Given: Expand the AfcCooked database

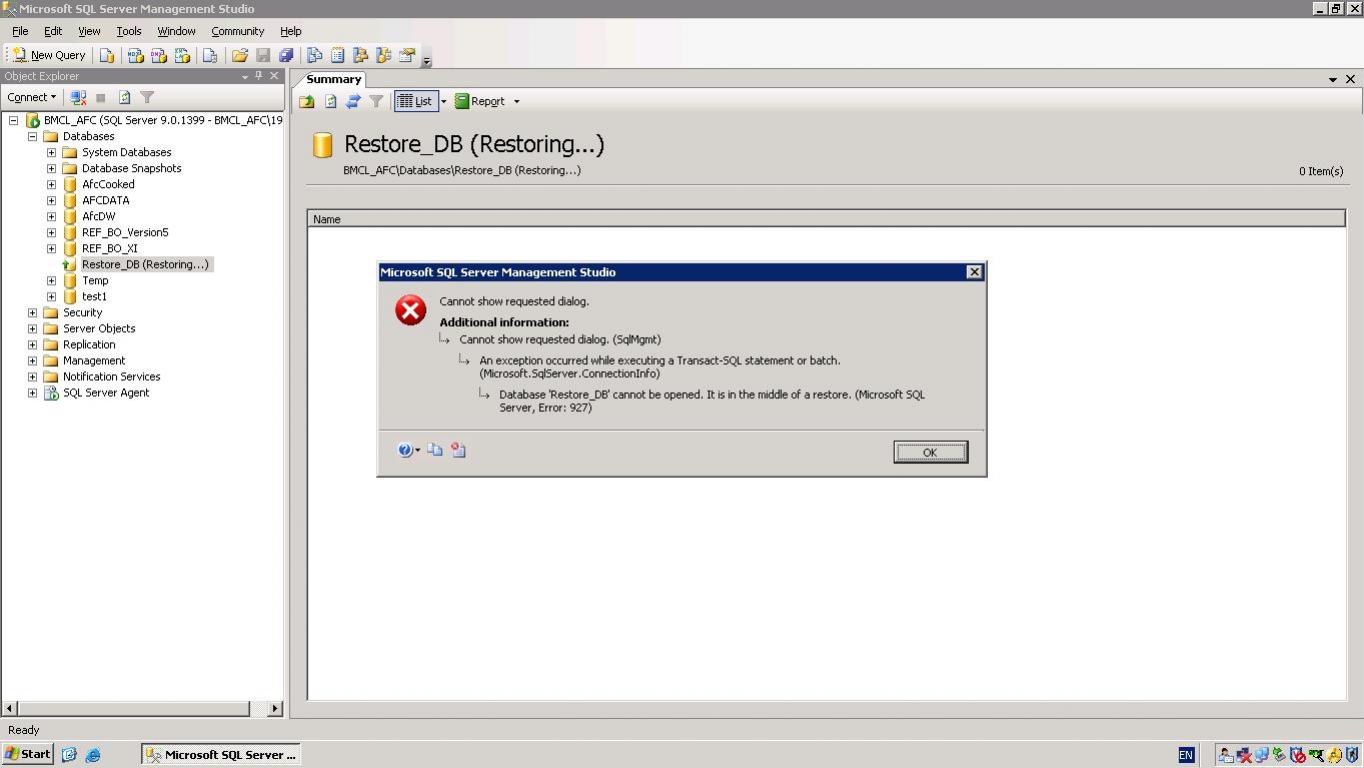Looking at the screenshot, I should [51, 184].
